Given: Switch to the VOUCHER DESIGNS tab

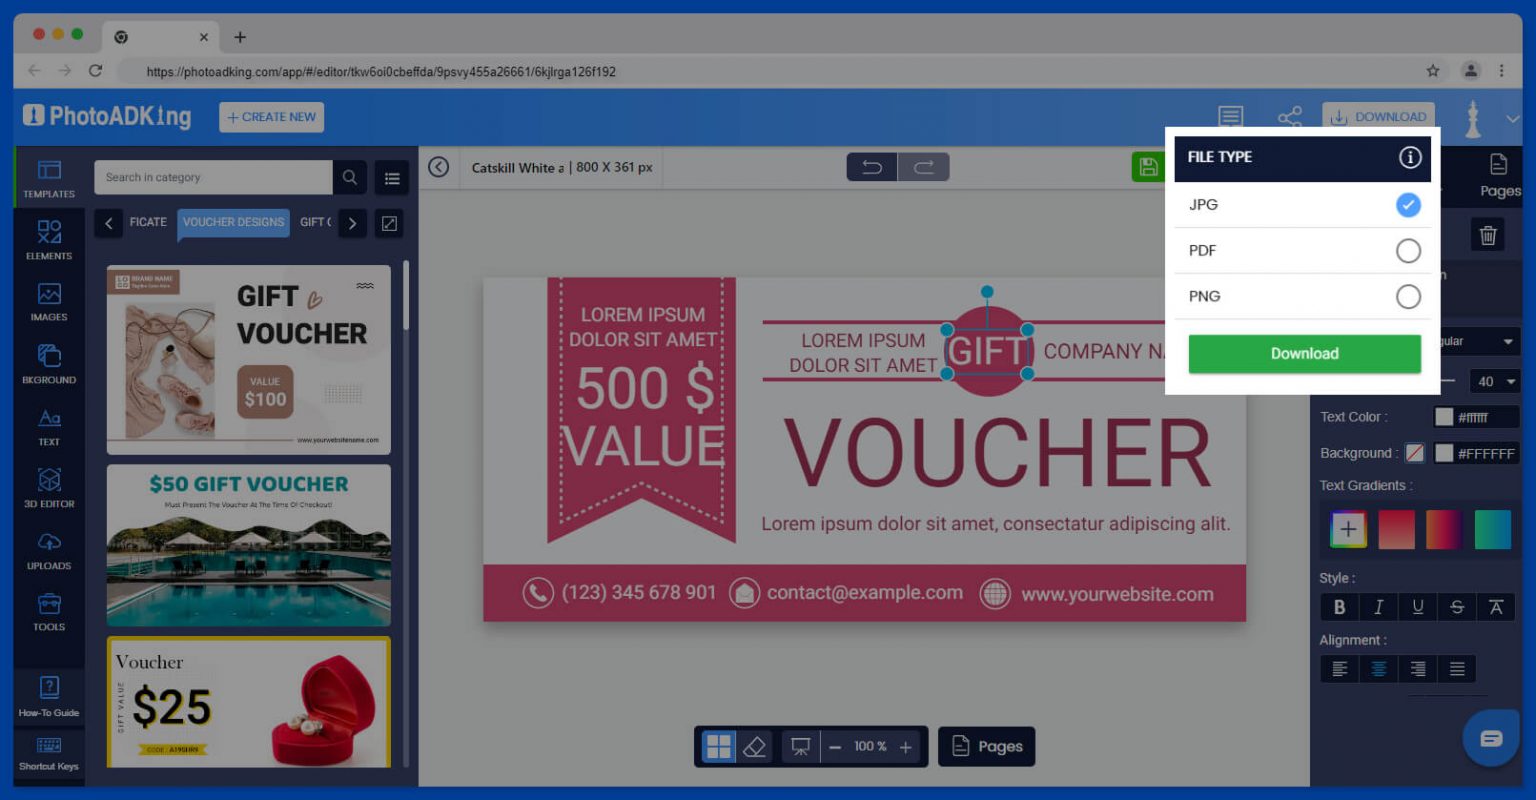Looking at the screenshot, I should tap(233, 223).
